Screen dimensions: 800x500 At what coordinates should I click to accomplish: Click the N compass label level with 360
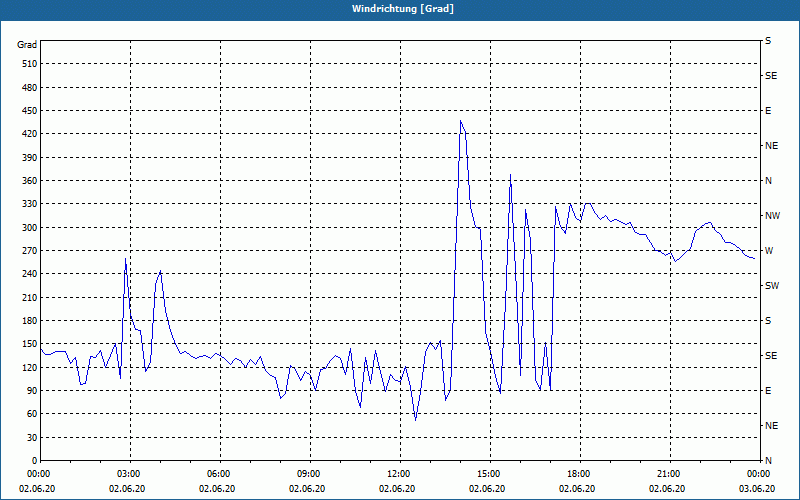tap(768, 181)
